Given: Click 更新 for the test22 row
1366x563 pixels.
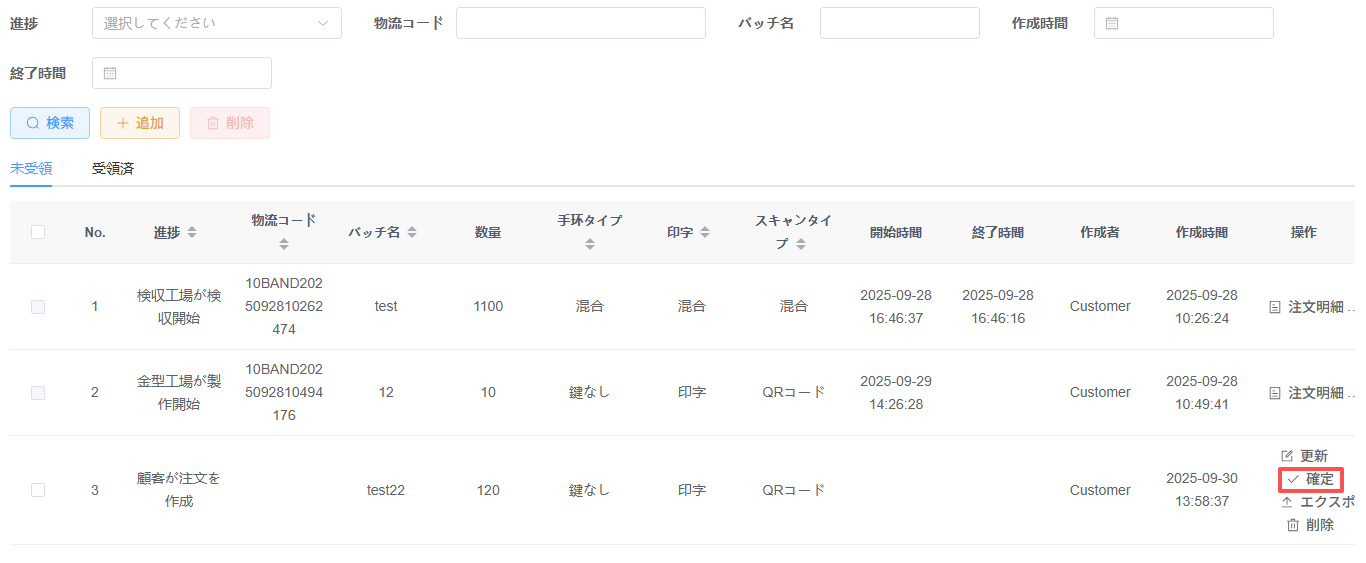Looking at the screenshot, I should pos(1305,455).
